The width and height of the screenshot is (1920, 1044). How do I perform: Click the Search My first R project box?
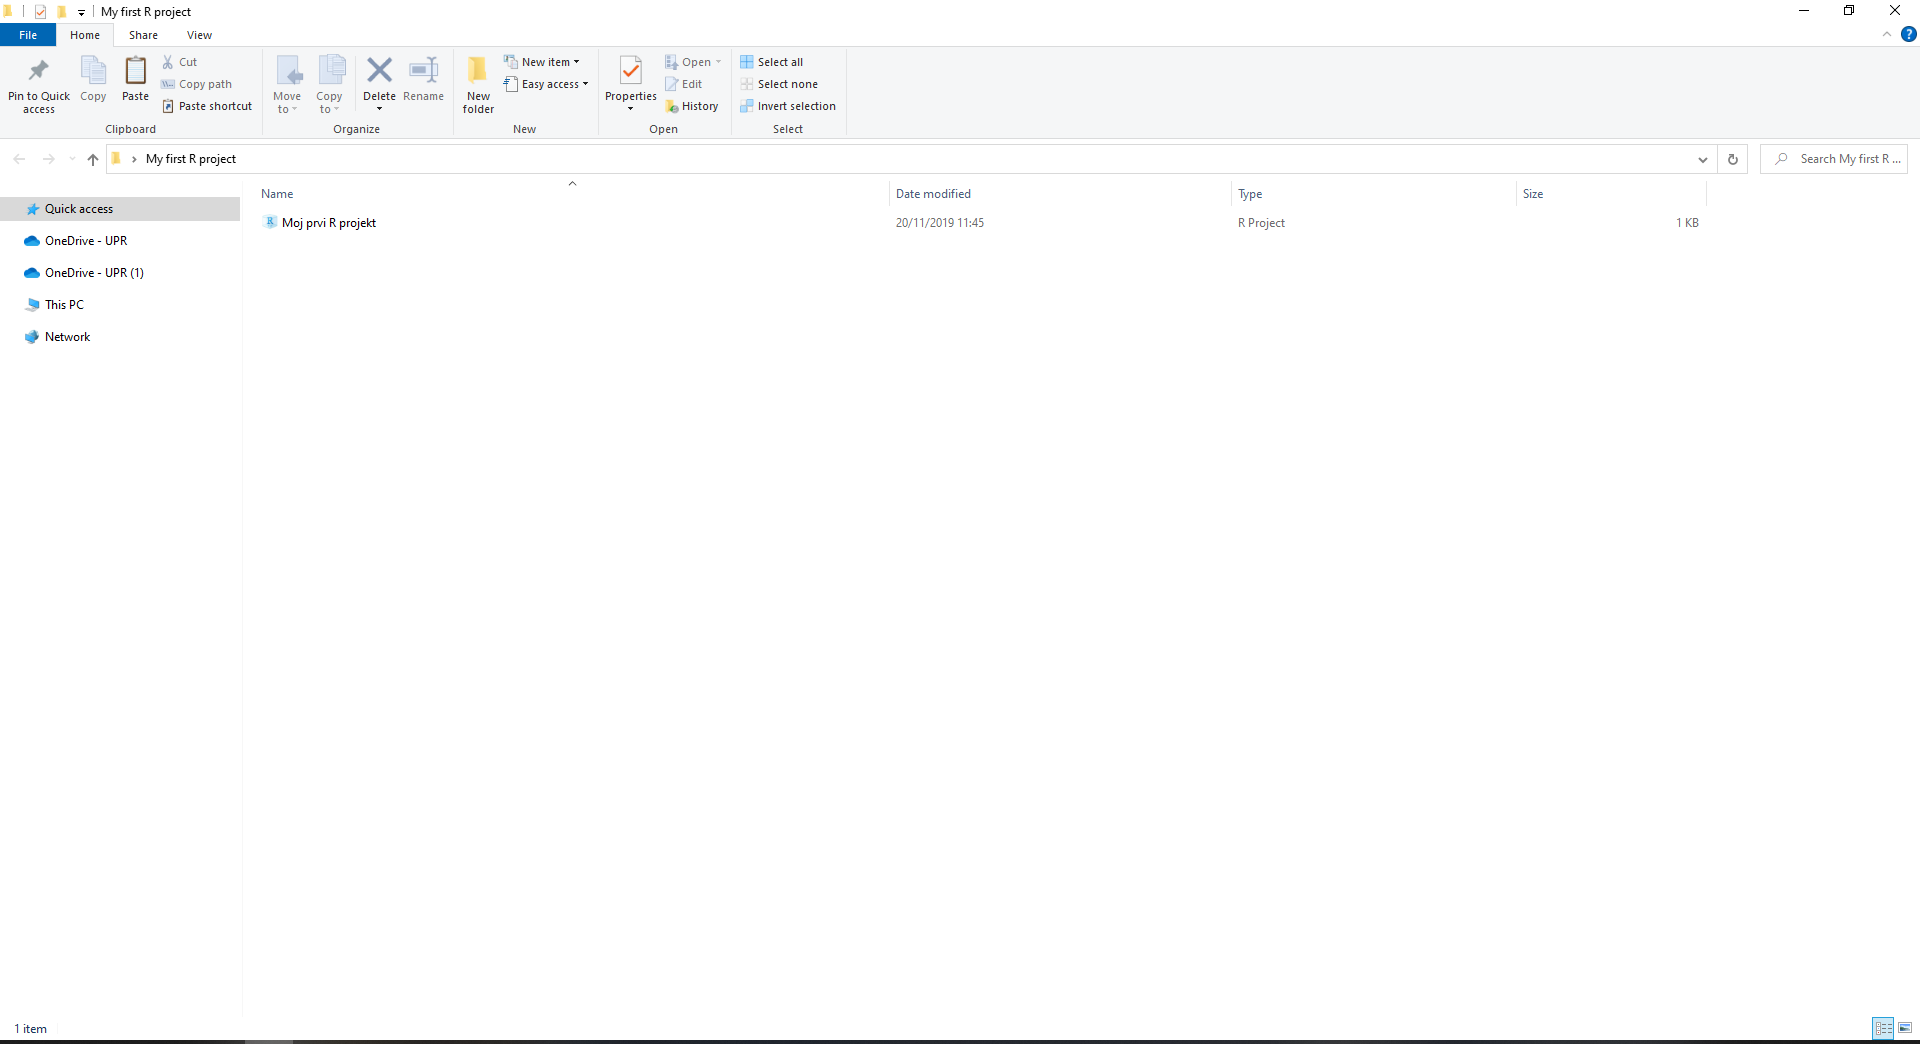coord(1834,159)
